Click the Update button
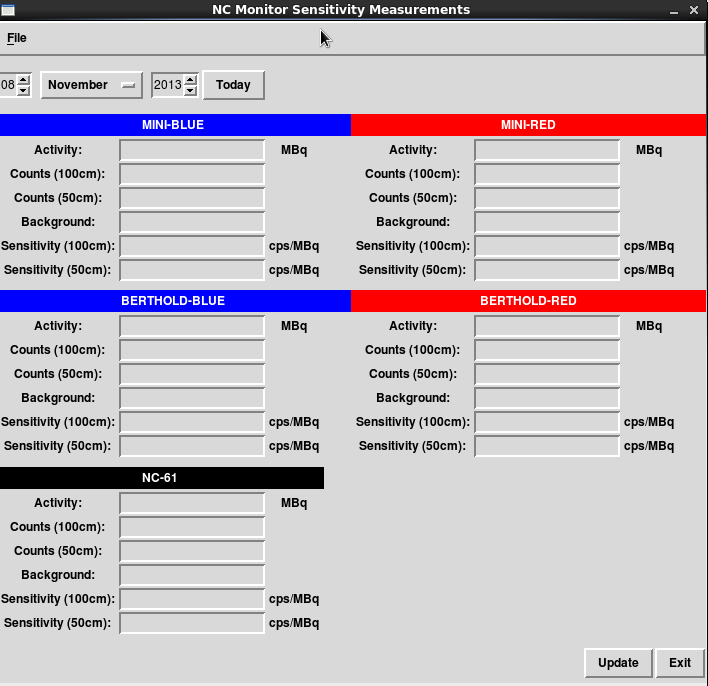 click(618, 663)
